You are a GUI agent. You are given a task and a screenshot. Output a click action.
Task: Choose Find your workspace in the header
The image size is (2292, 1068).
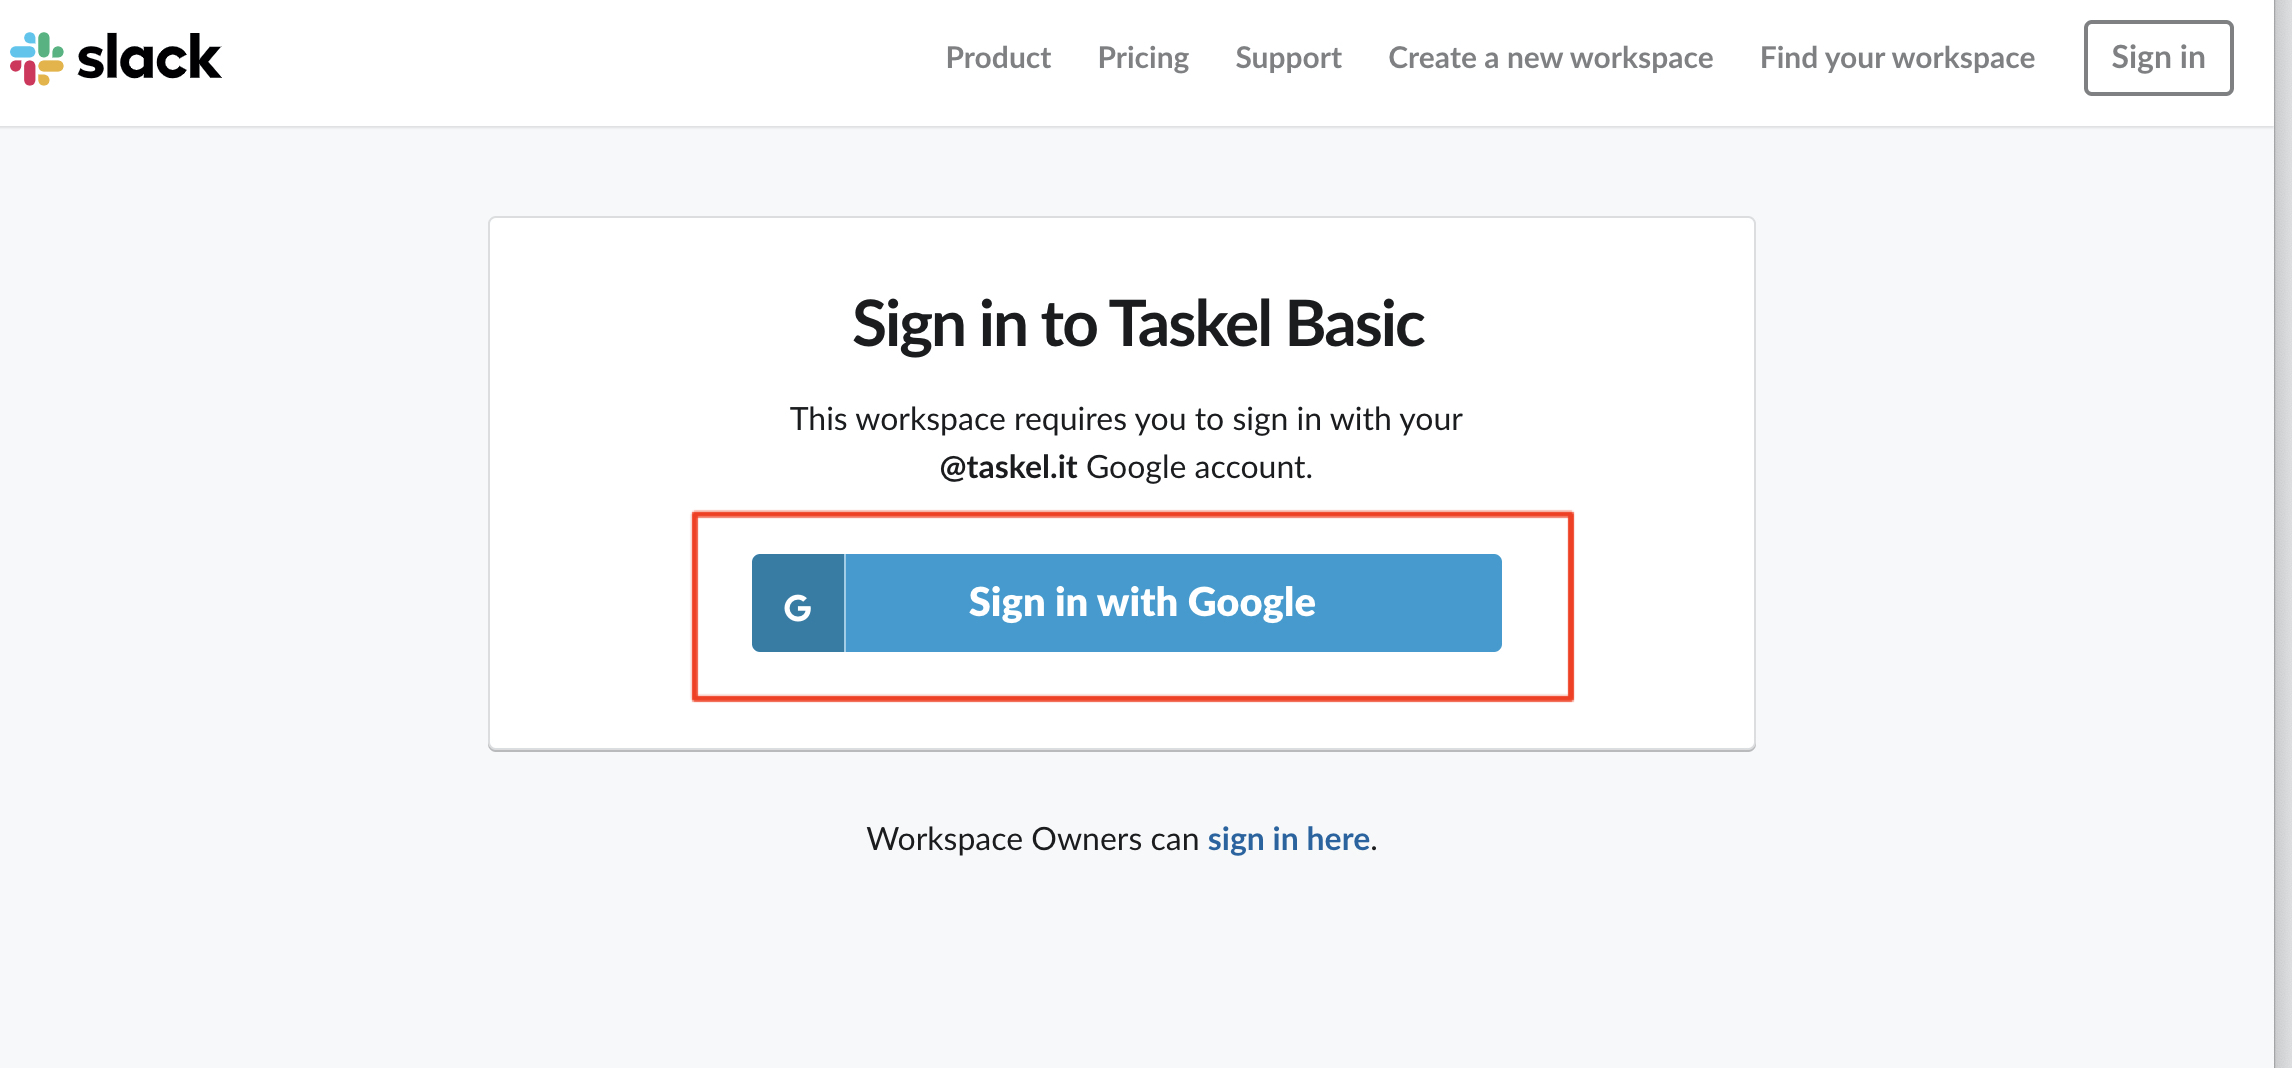[x=1897, y=58]
